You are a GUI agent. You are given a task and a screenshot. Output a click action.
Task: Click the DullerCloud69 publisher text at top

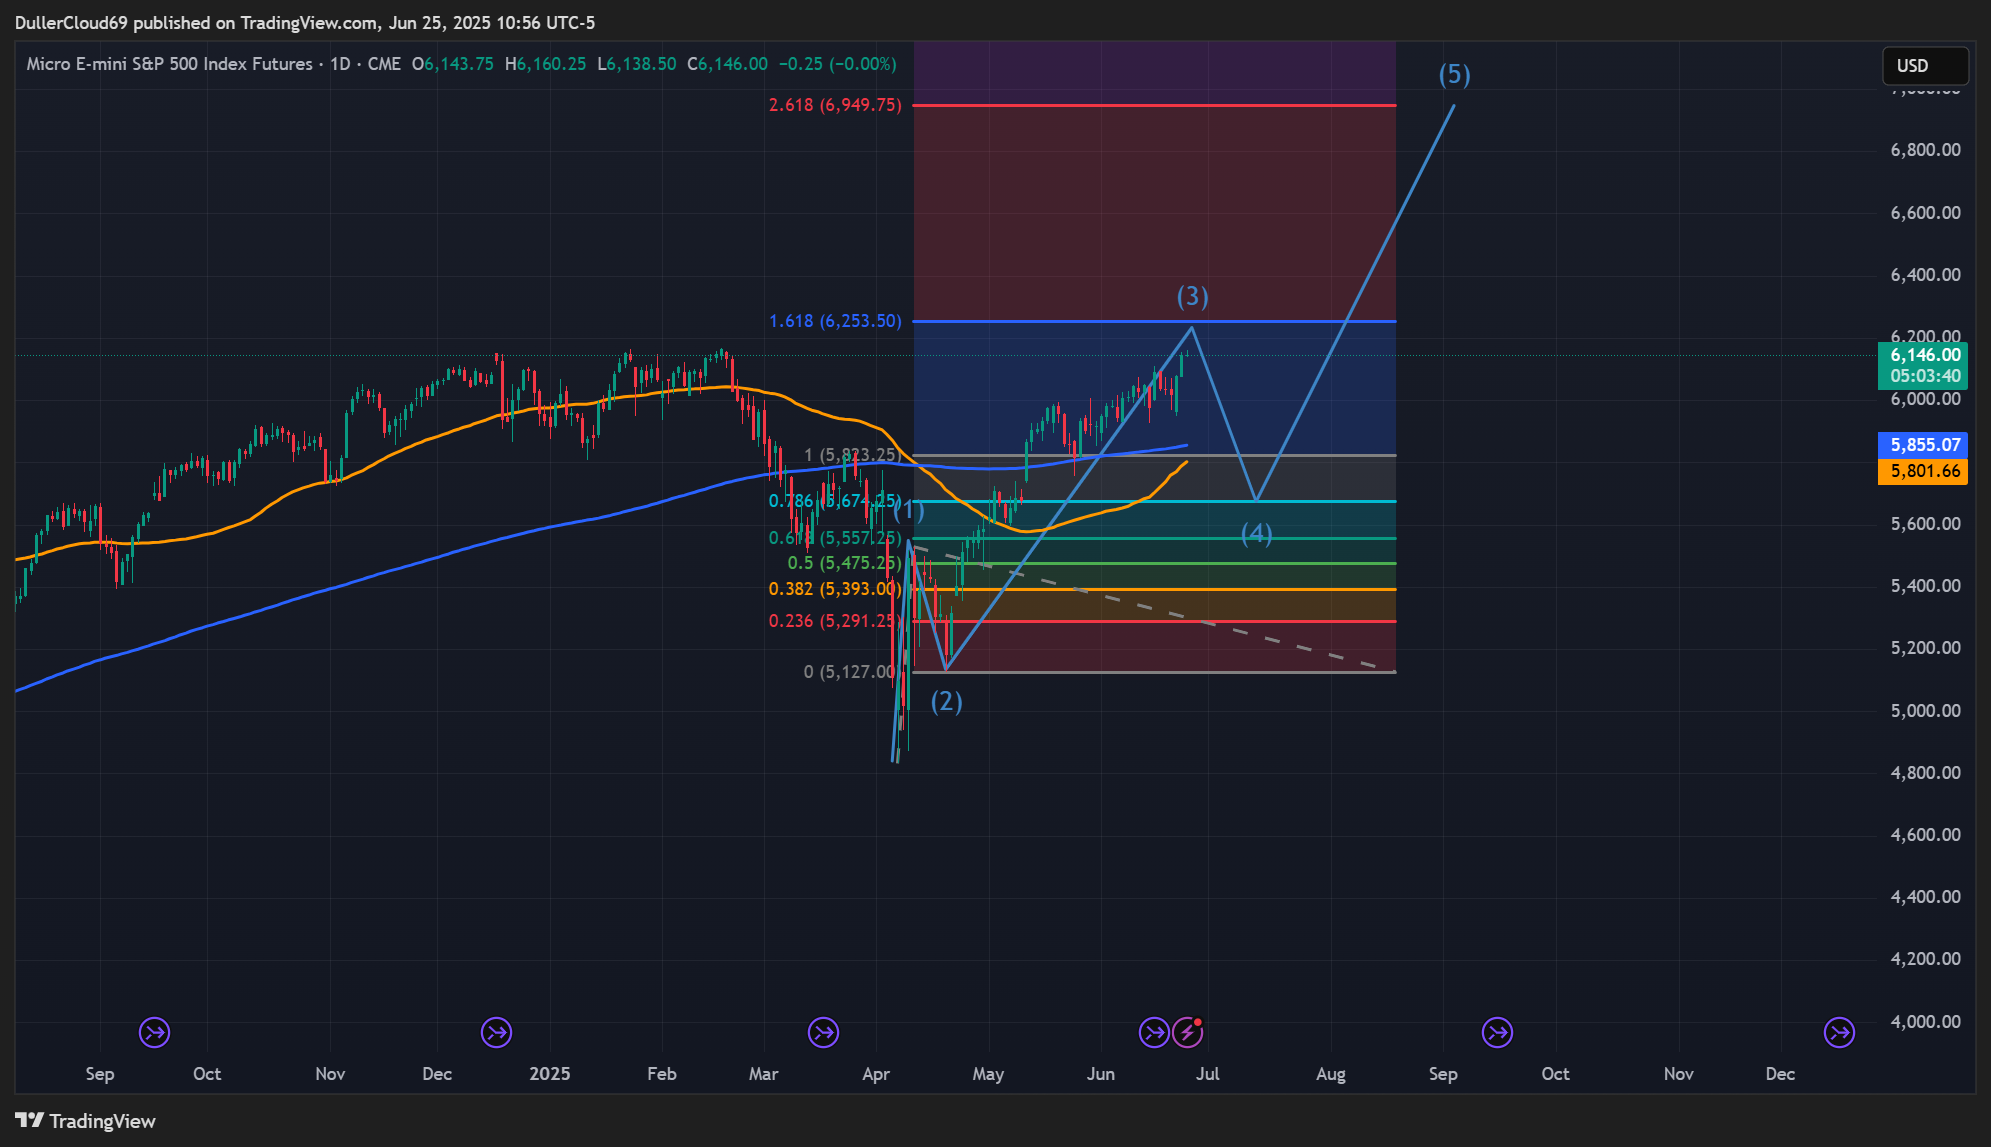71,22
